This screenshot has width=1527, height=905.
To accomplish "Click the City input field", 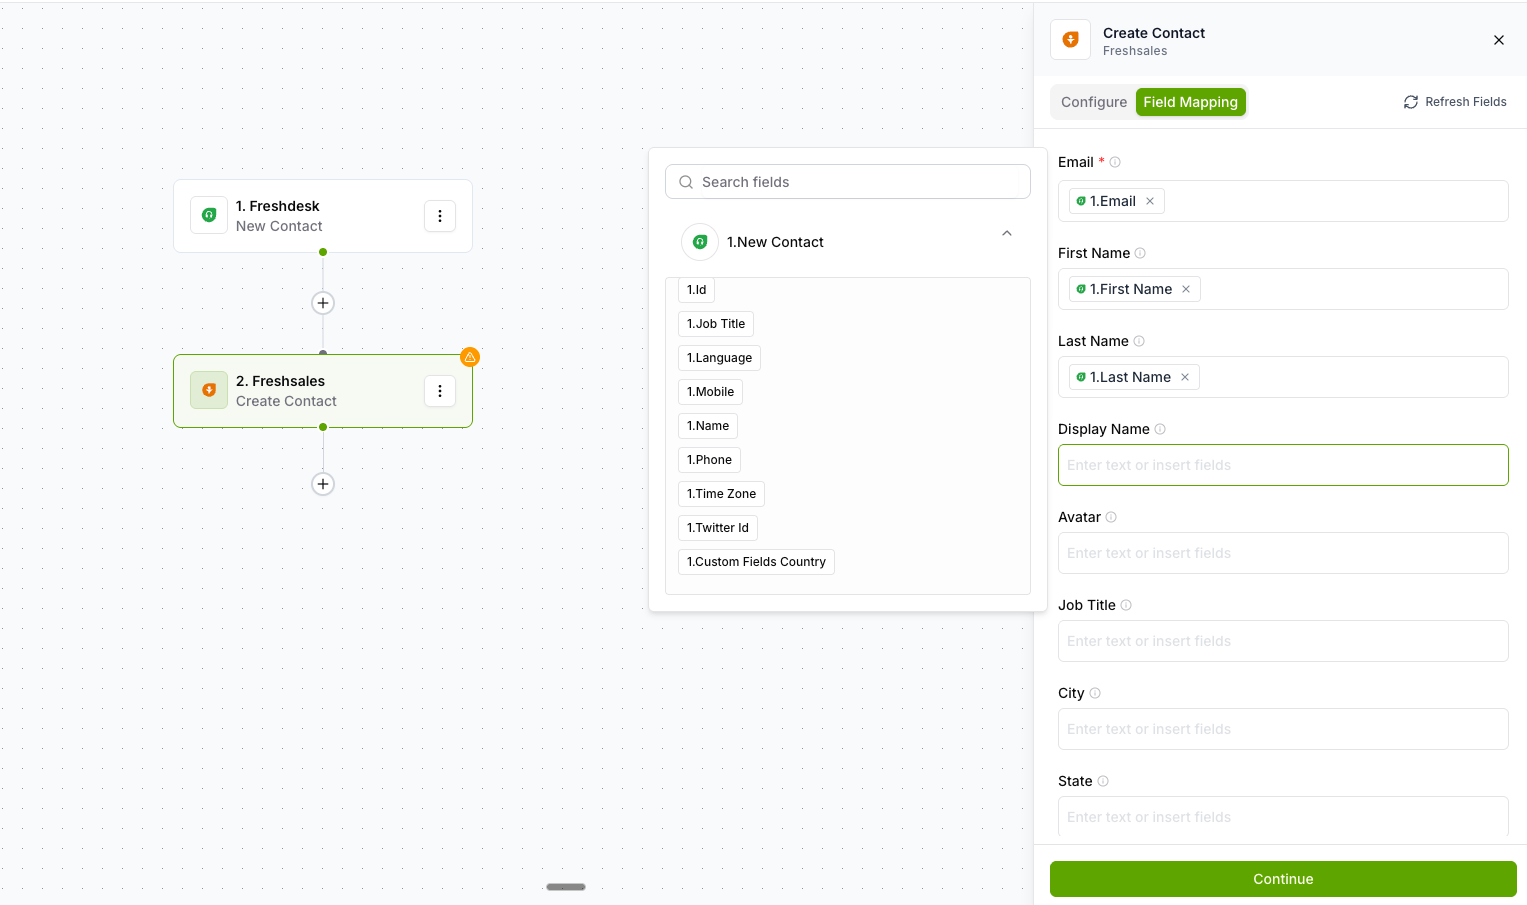I will point(1283,729).
